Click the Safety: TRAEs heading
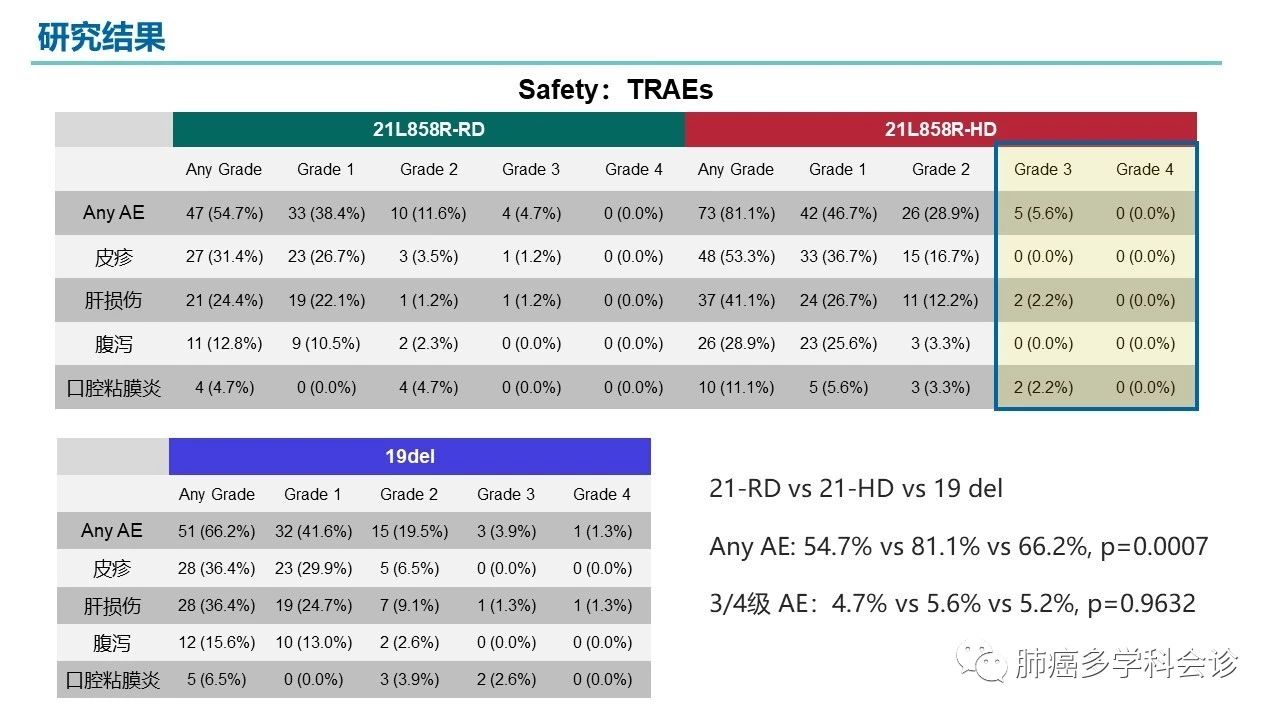 click(x=615, y=90)
